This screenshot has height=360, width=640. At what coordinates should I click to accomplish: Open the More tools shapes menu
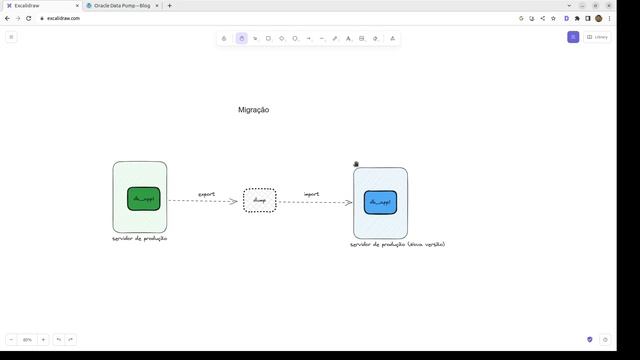click(x=393, y=38)
